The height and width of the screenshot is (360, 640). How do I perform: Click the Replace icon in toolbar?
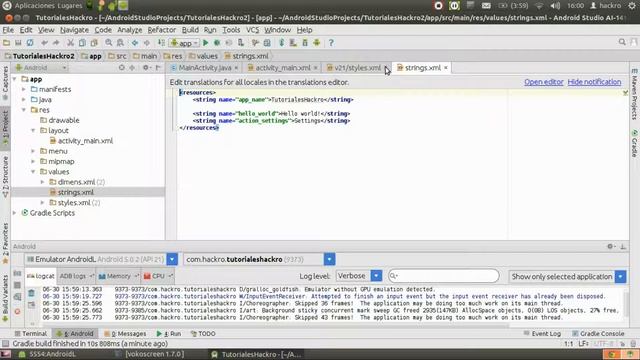tap(120, 42)
